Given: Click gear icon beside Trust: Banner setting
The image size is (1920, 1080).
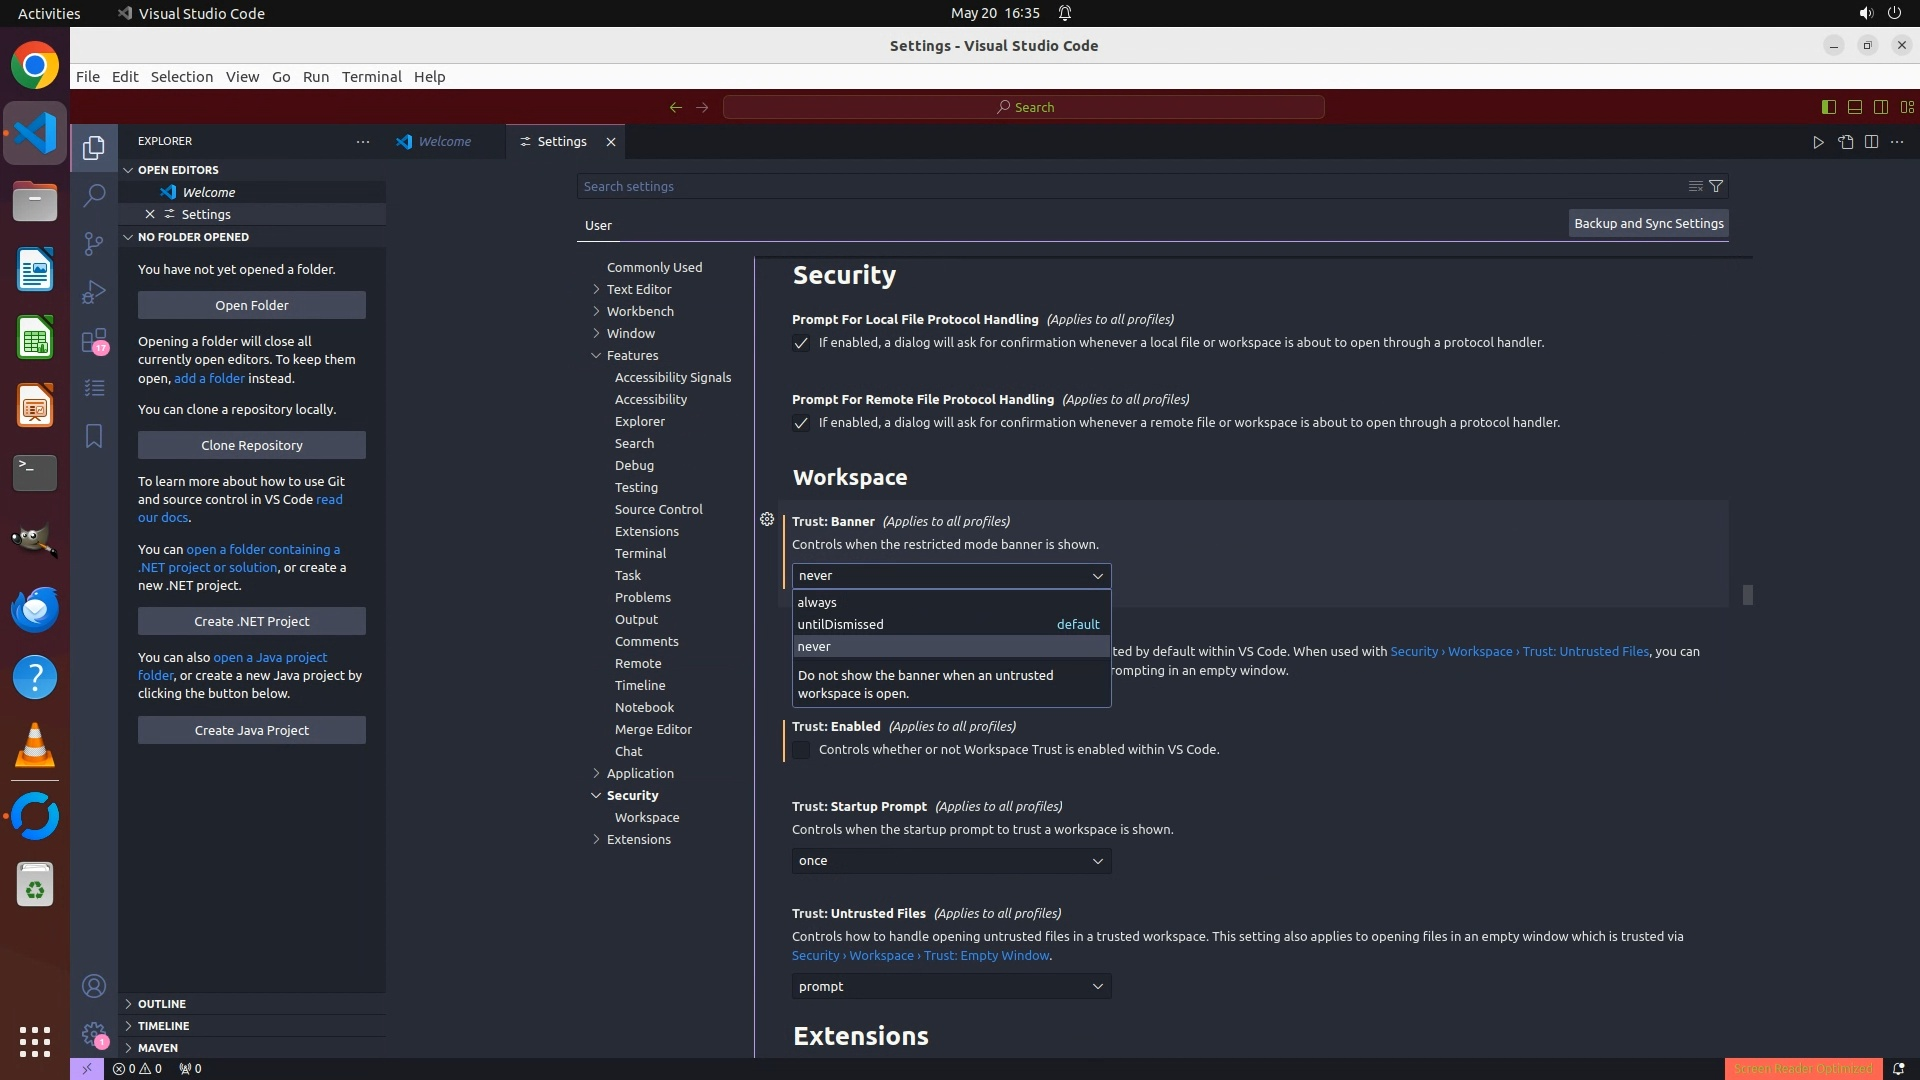Looking at the screenshot, I should click(767, 520).
